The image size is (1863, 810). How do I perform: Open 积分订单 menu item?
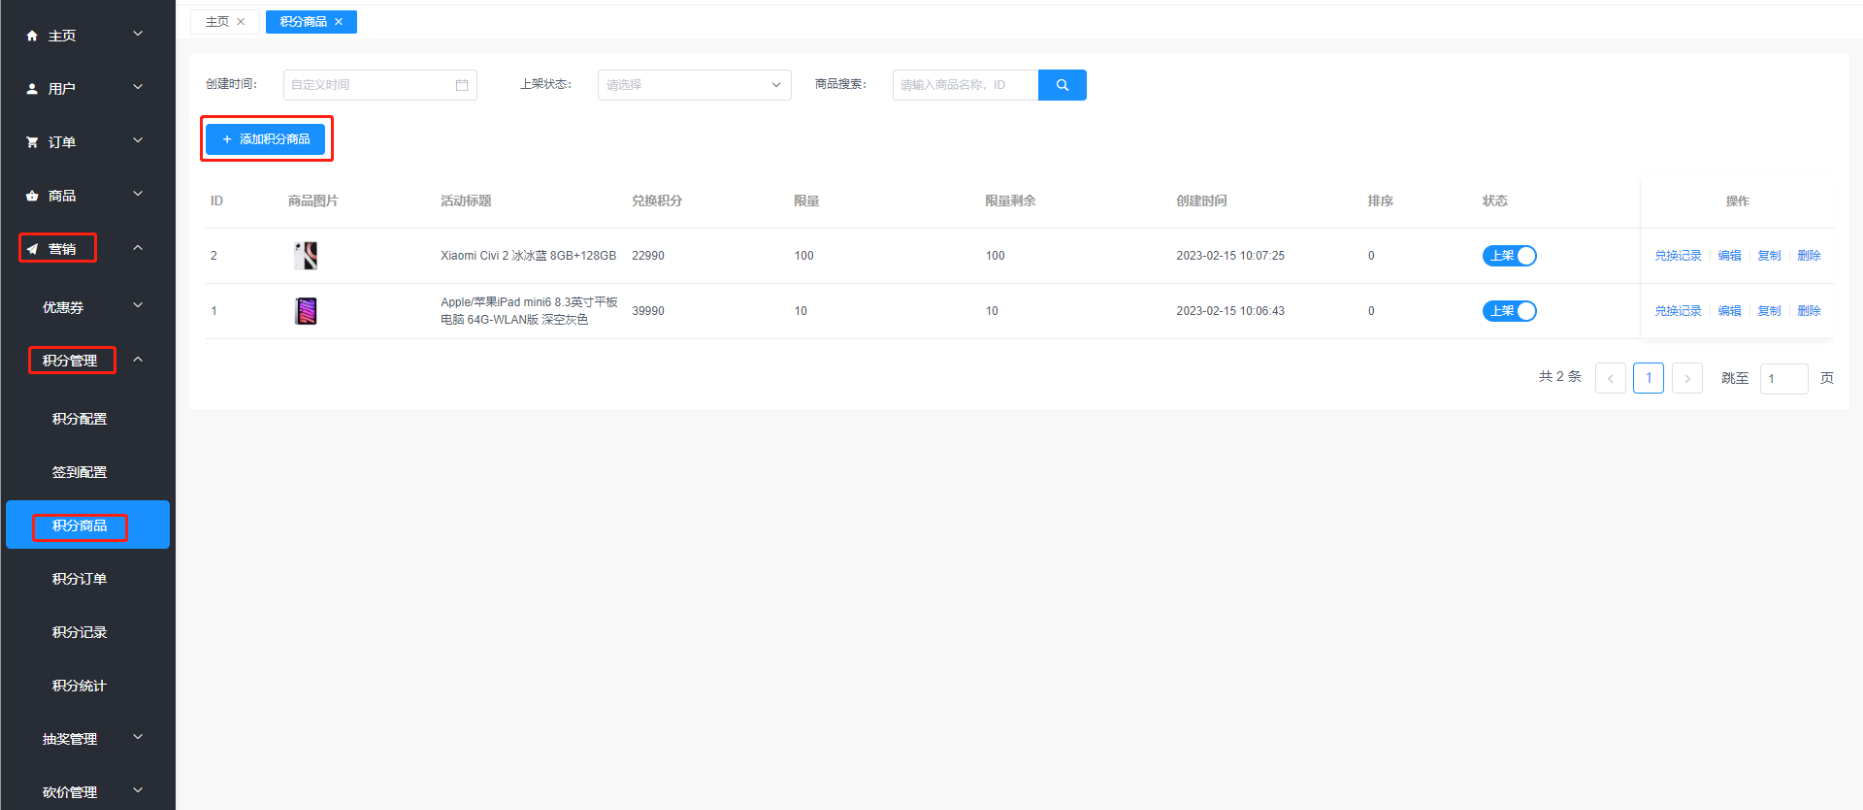pyautogui.click(x=80, y=579)
